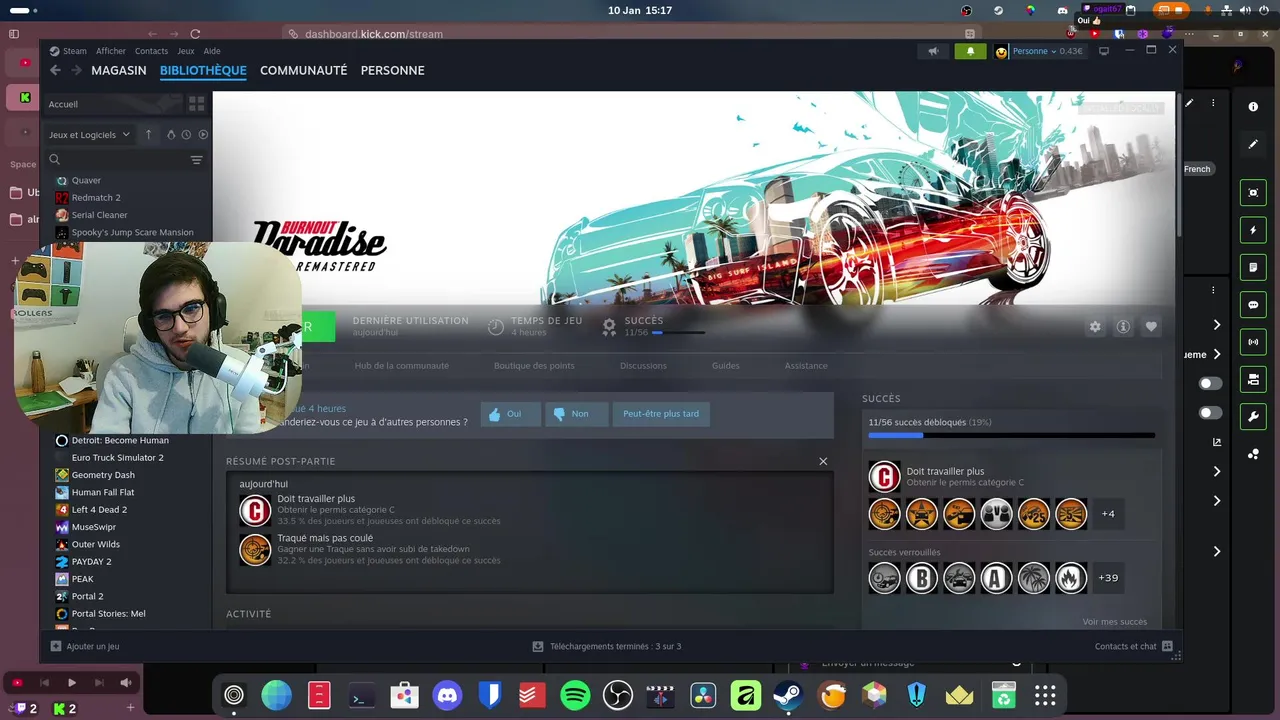Select Left 4 Dead 2 in game list

pyautogui.click(x=99, y=510)
